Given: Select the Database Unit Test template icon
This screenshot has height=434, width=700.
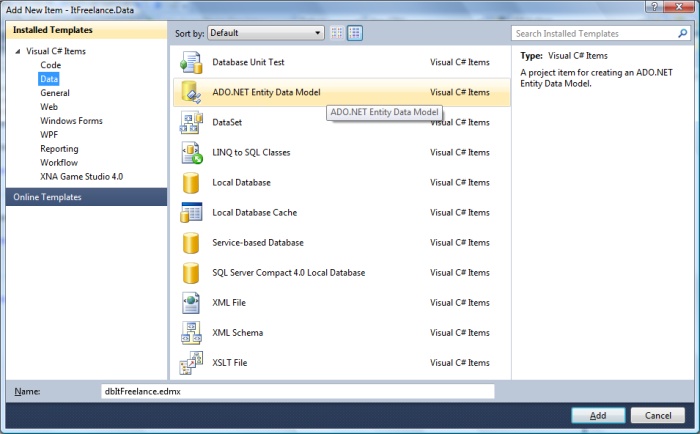Looking at the screenshot, I should pyautogui.click(x=191, y=63).
